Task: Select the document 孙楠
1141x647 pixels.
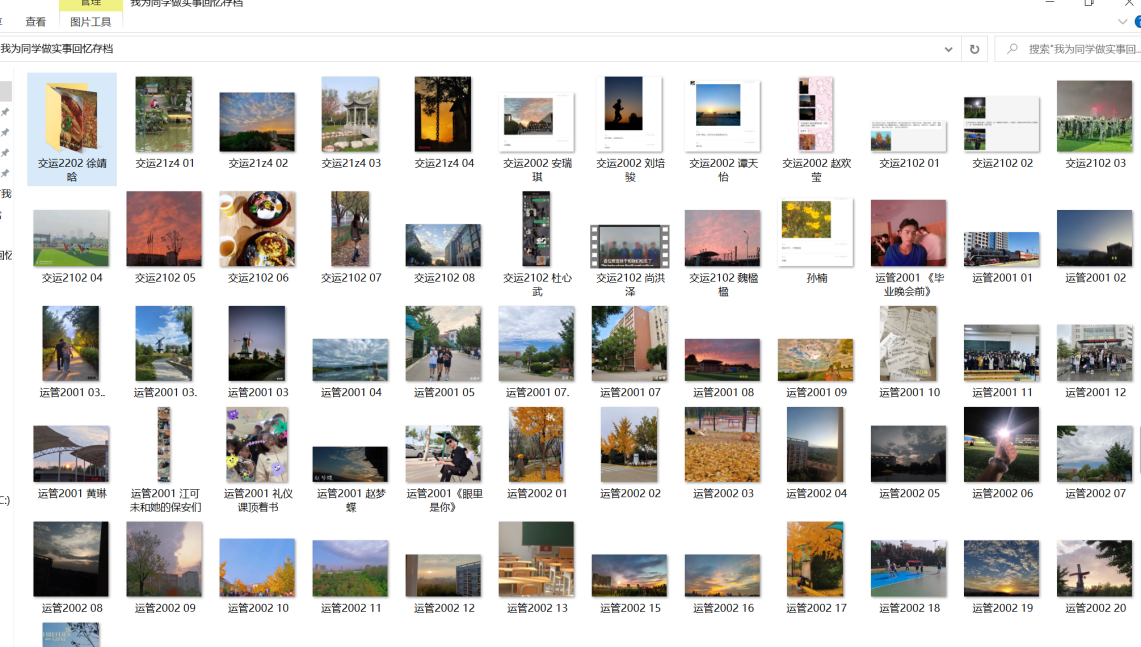Action: pyautogui.click(x=816, y=233)
